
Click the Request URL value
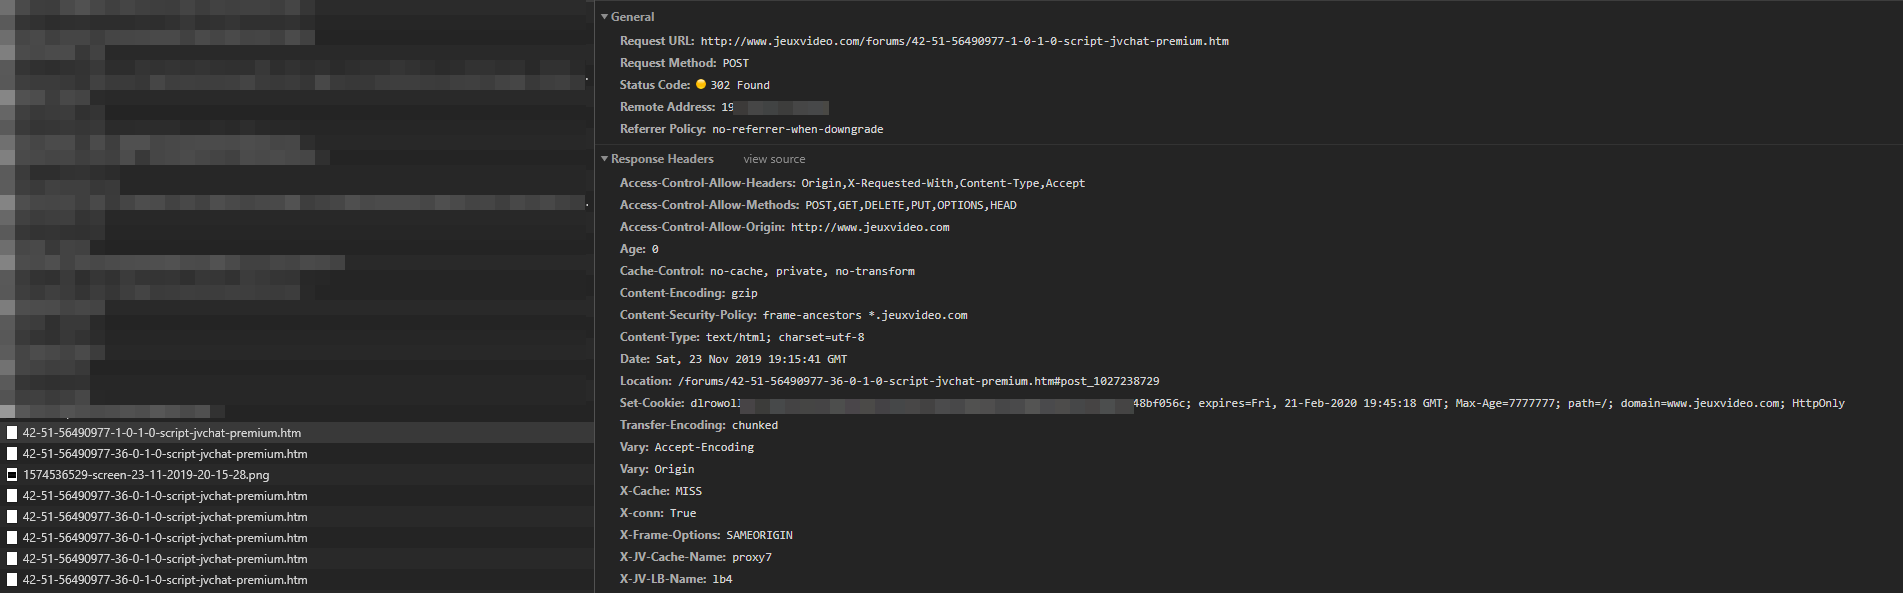click(x=964, y=41)
